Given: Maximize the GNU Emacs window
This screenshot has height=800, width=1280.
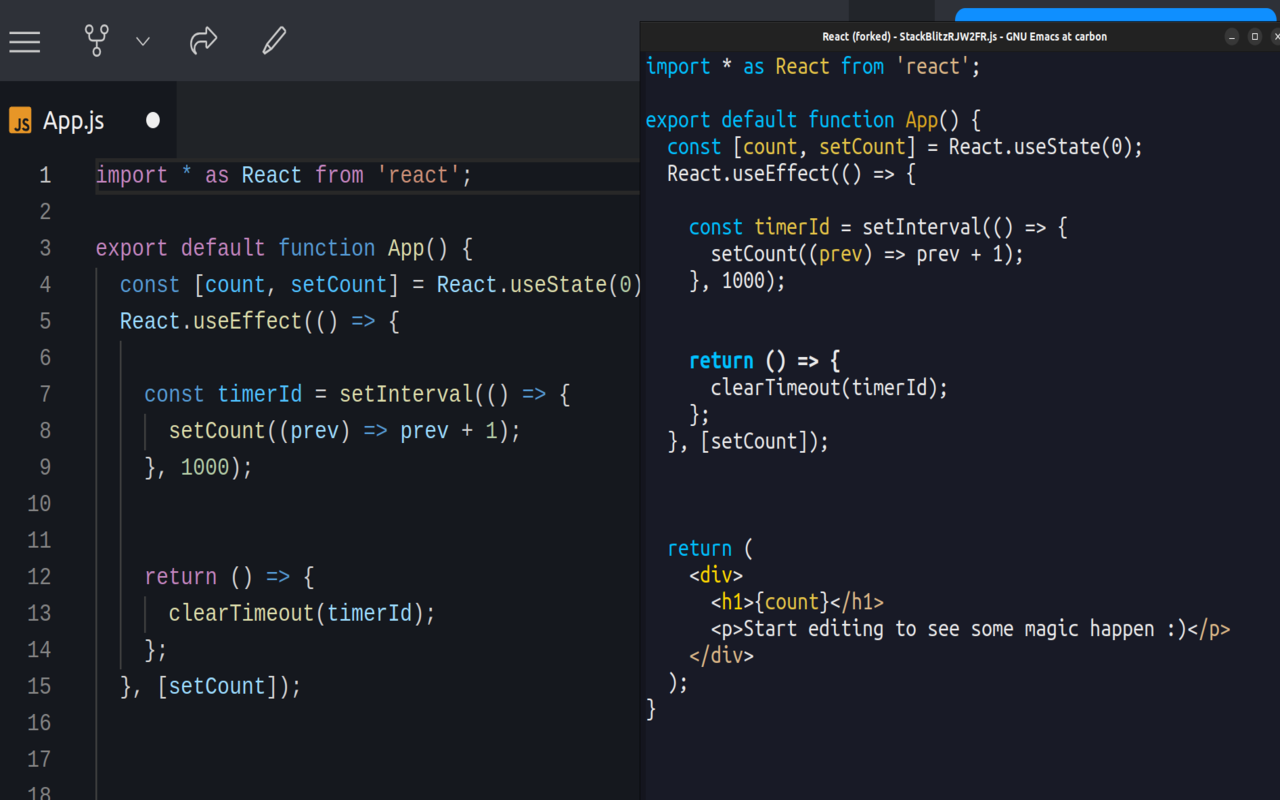Looking at the screenshot, I should tap(1255, 37).
